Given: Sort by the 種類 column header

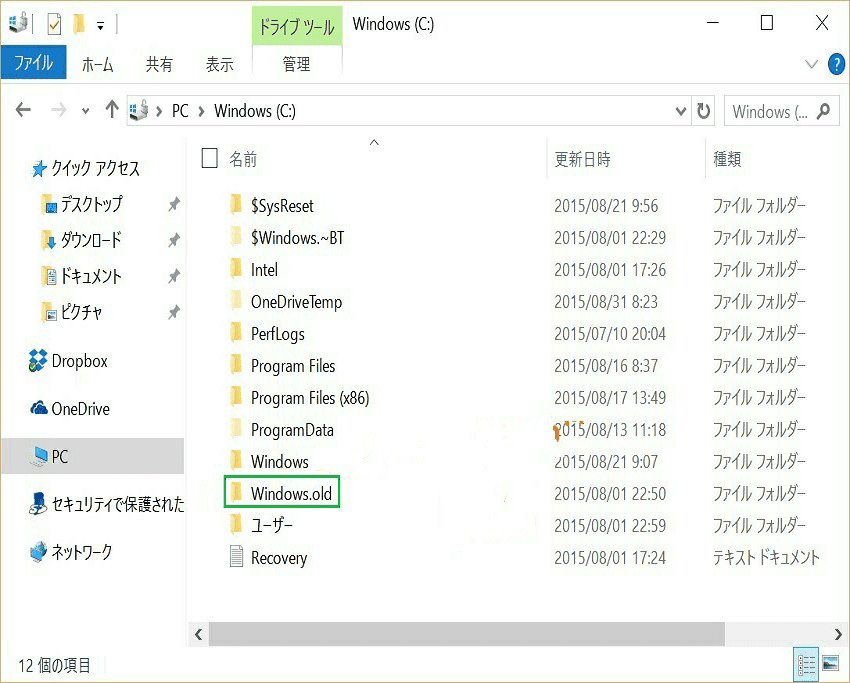Looking at the screenshot, I should click(727, 159).
